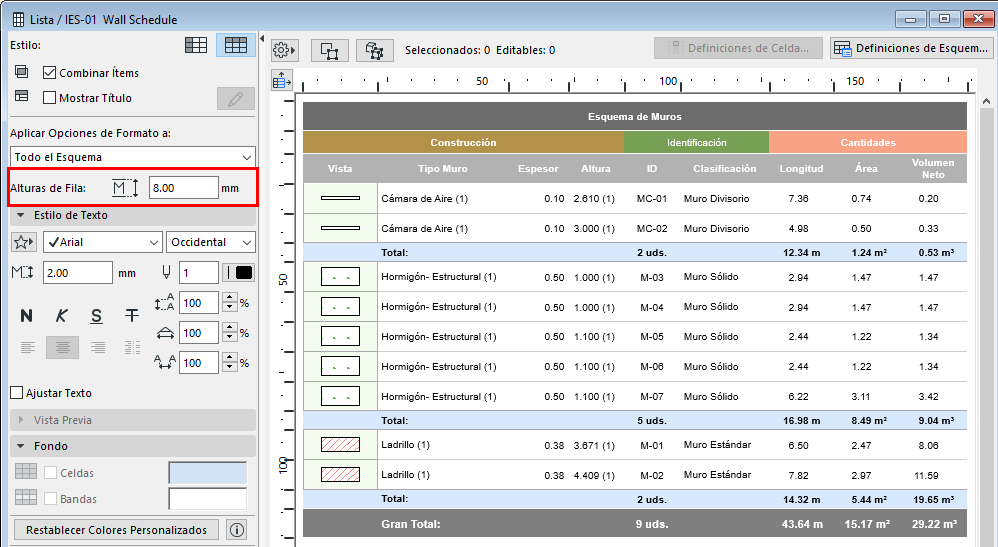Open the schedule settings gear menu
Image resolution: width=998 pixels, height=547 pixels.
(x=284, y=50)
